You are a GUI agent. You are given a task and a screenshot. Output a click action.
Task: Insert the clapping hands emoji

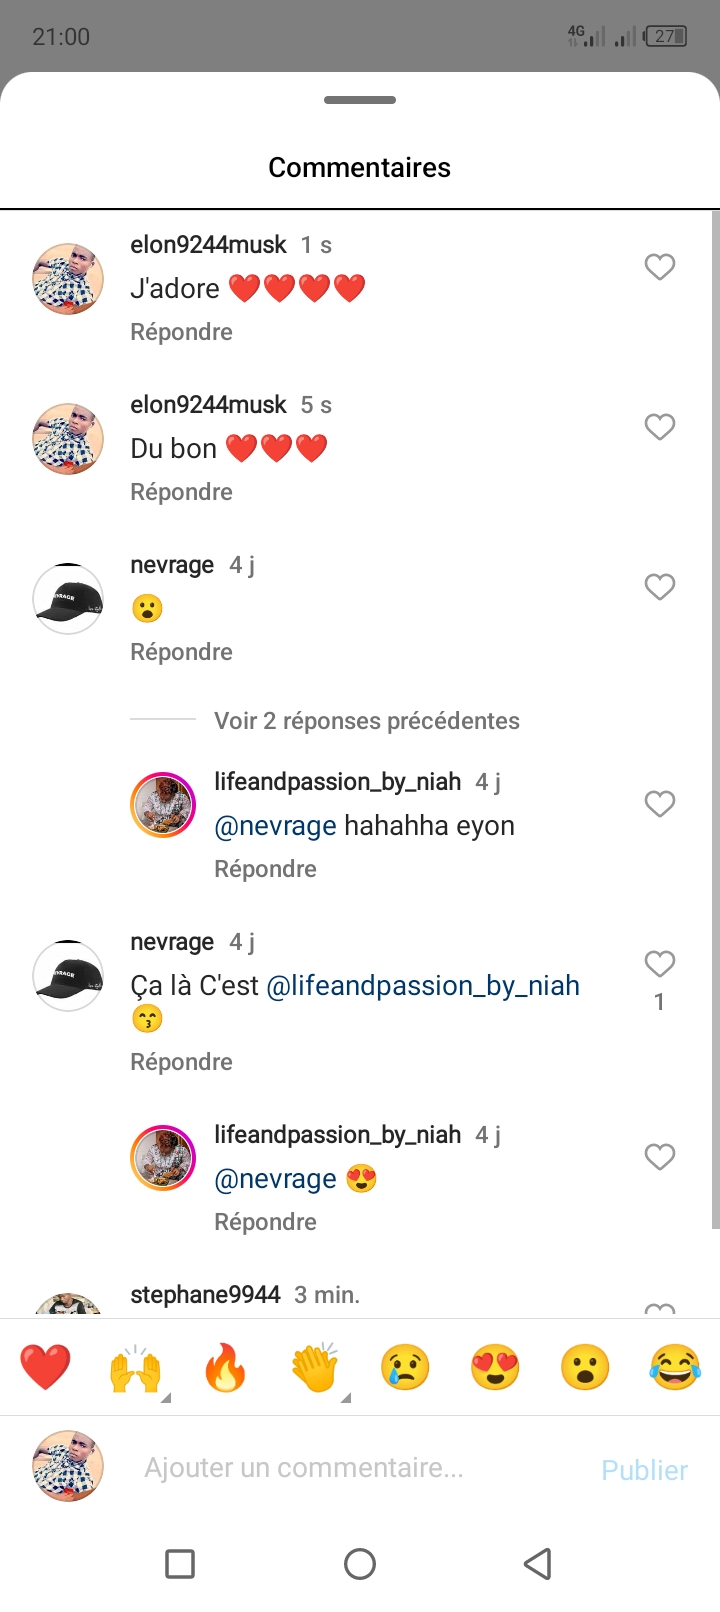pyautogui.click(x=315, y=1367)
